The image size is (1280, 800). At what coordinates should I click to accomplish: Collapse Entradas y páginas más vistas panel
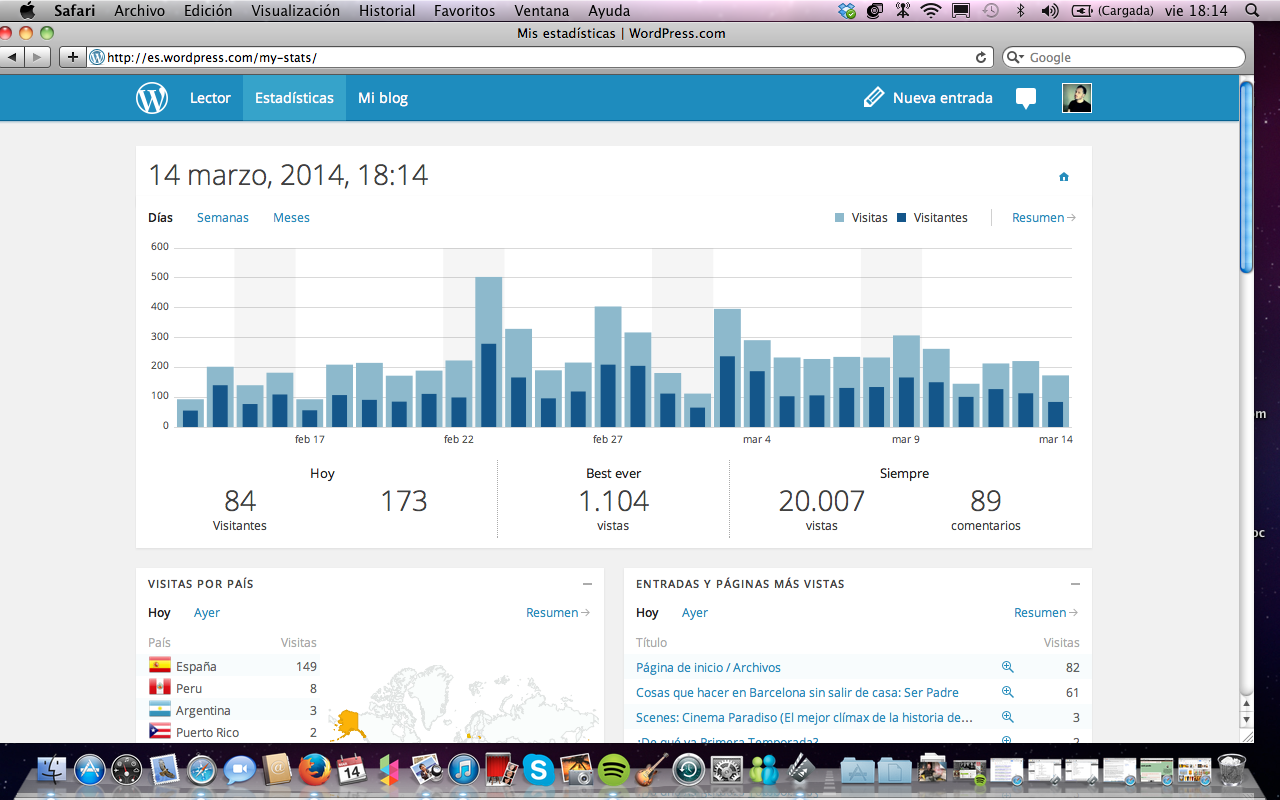coord(1075,584)
